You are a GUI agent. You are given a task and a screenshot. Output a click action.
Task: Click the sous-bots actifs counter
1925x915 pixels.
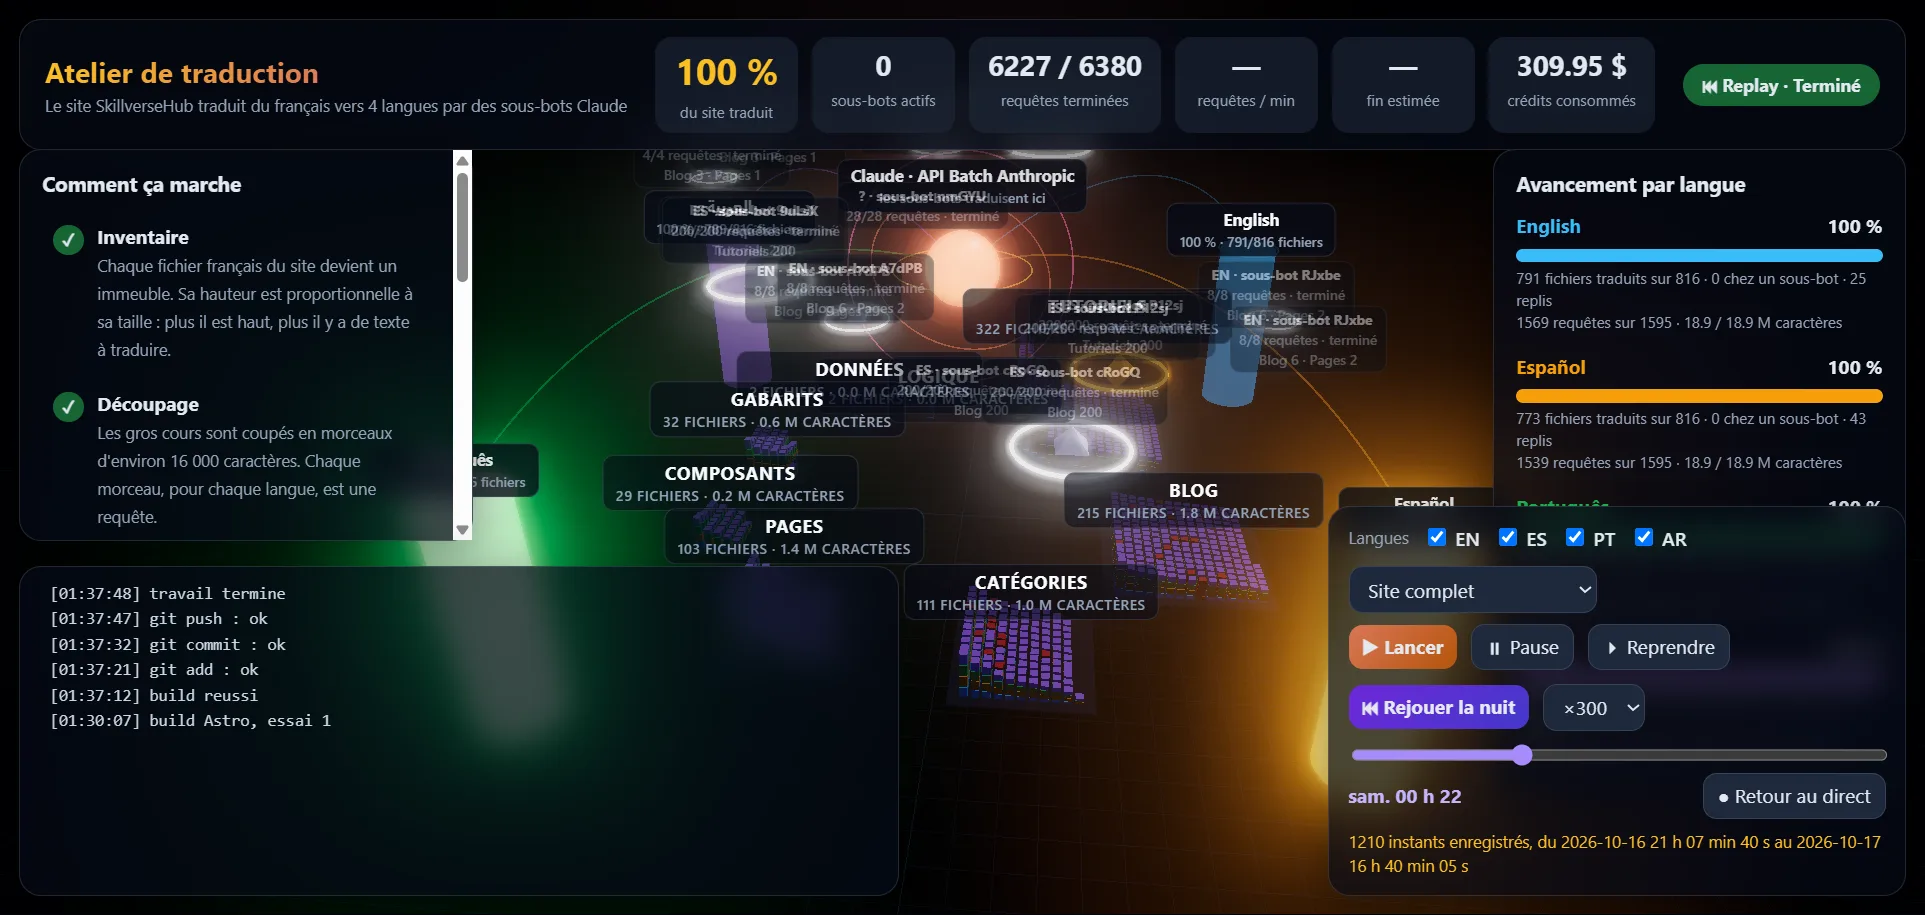click(883, 85)
